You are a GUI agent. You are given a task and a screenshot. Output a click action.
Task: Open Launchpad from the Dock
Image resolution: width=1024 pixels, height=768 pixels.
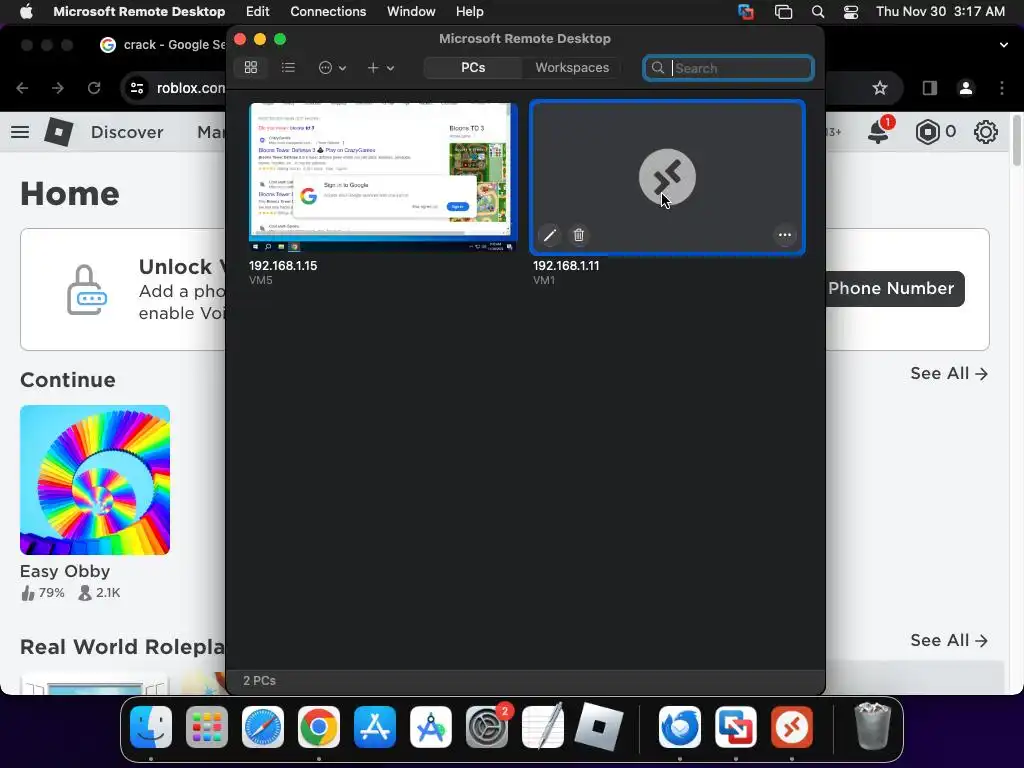[x=207, y=727]
